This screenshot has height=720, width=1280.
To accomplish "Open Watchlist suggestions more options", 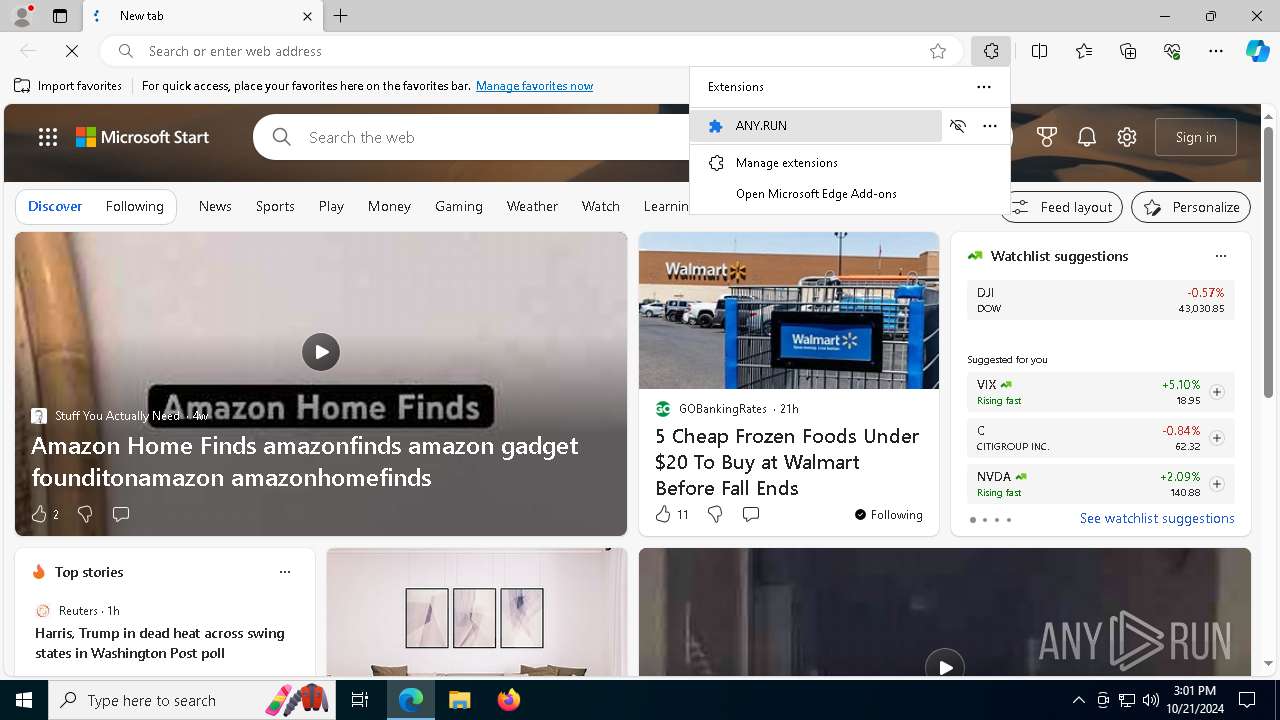I will pyautogui.click(x=1221, y=256).
